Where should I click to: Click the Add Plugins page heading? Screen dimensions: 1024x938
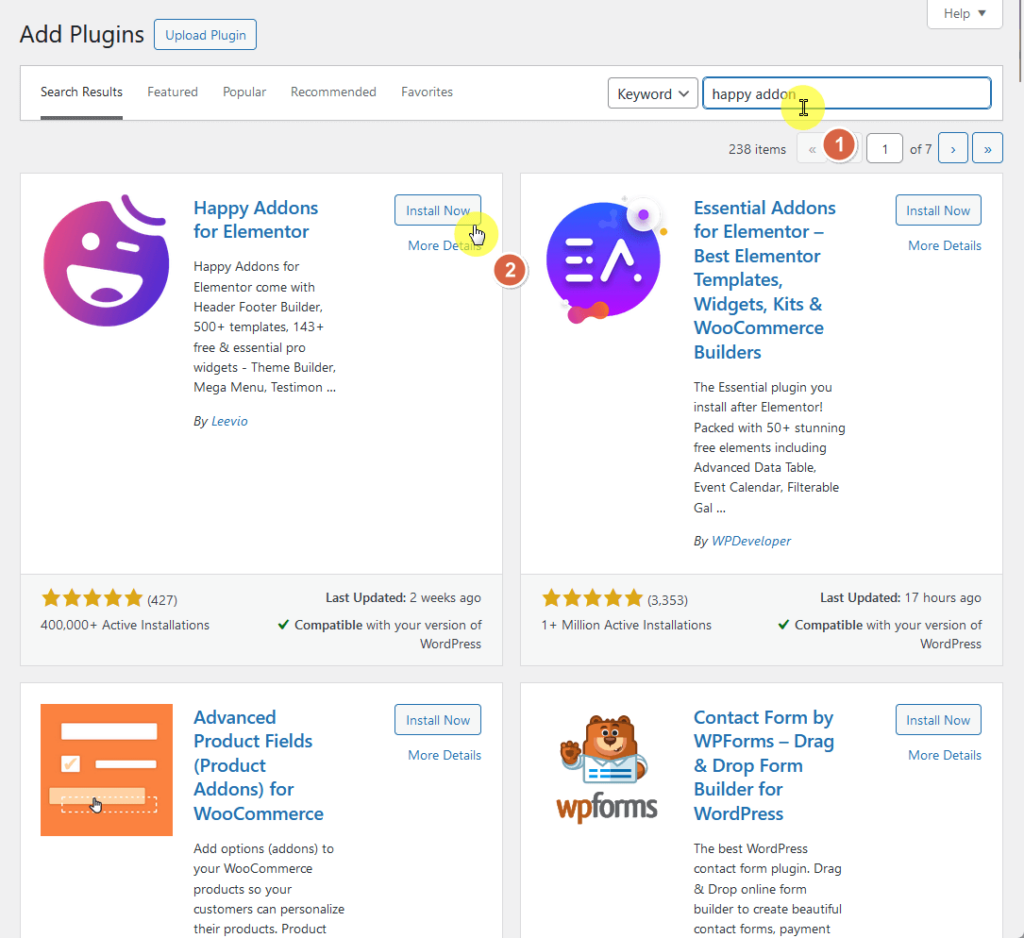(82, 34)
